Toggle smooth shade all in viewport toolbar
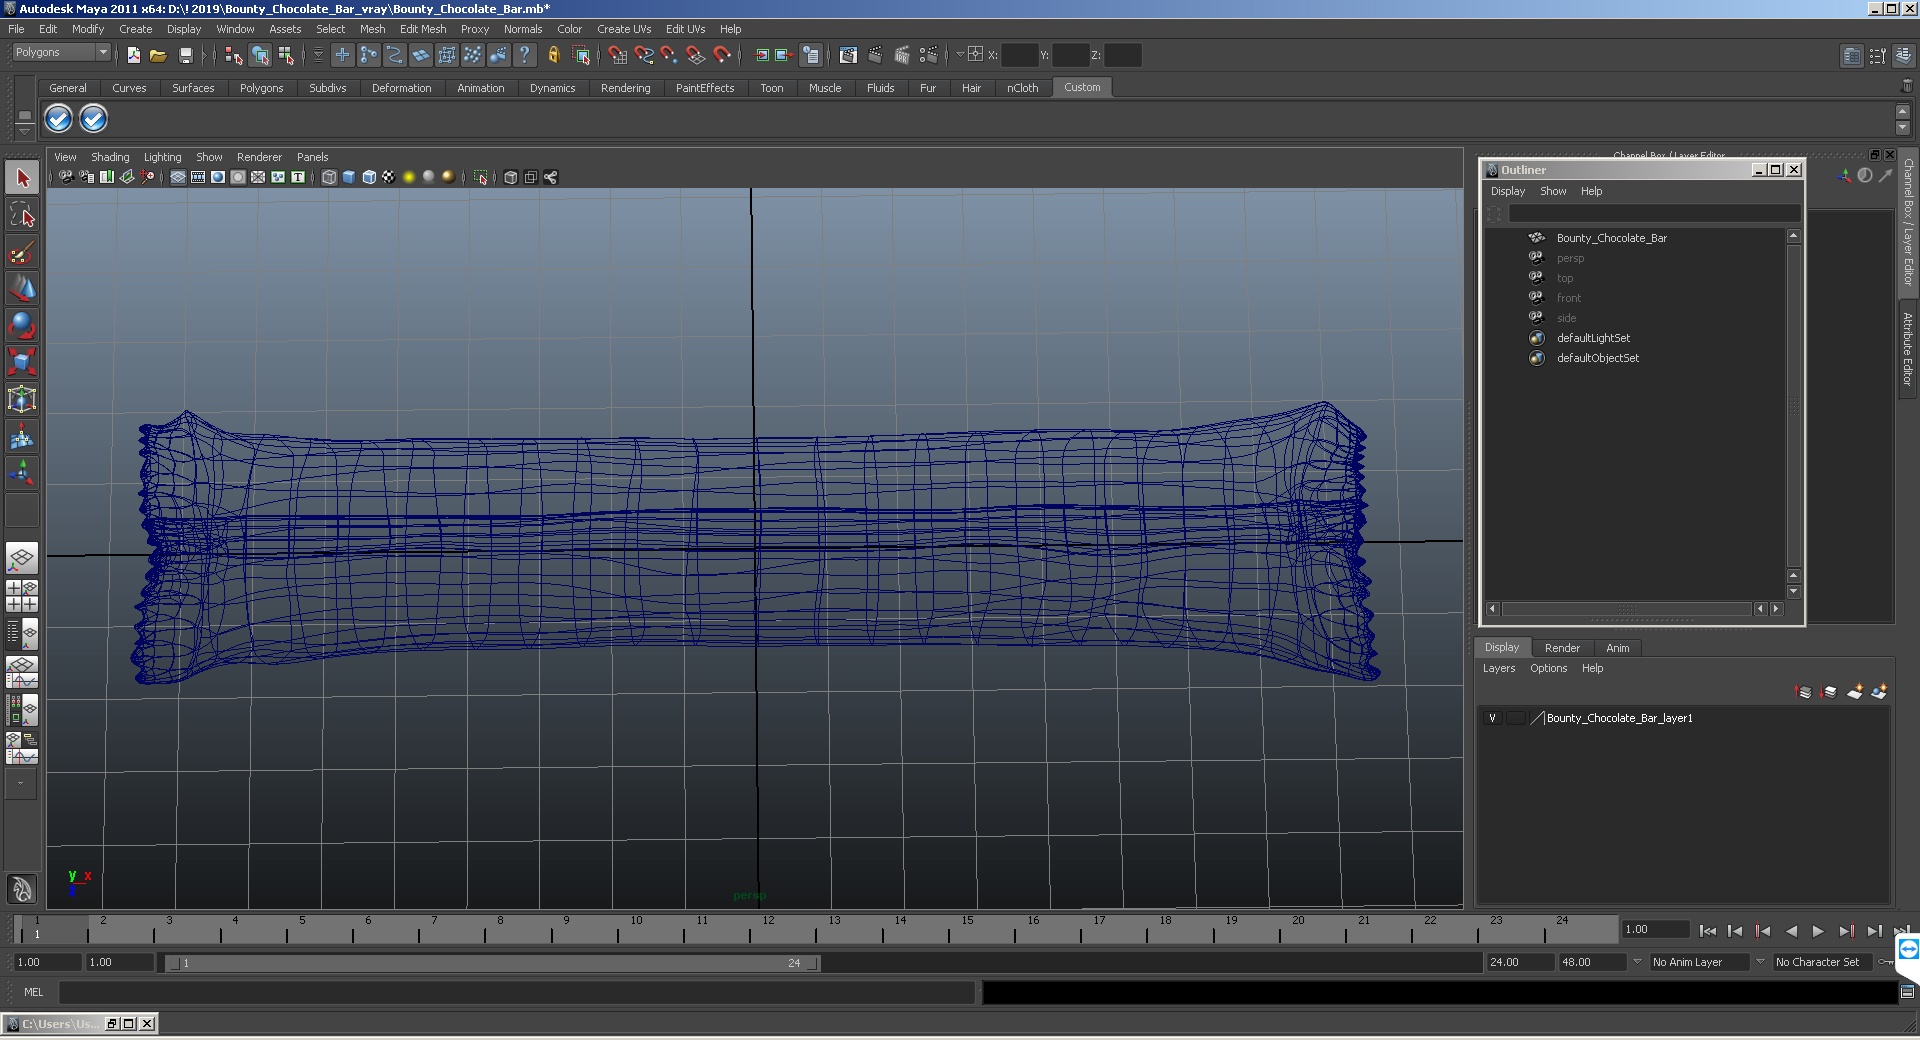Screen dimensions: 1920x1040 pyautogui.click(x=349, y=177)
